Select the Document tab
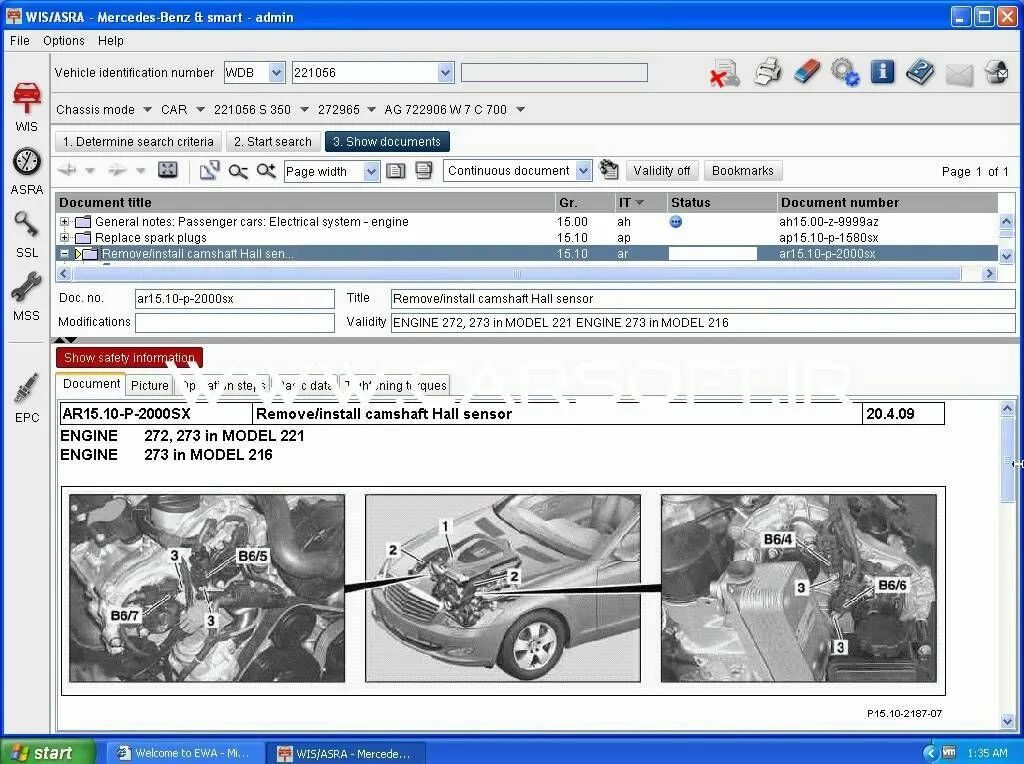 (x=91, y=384)
